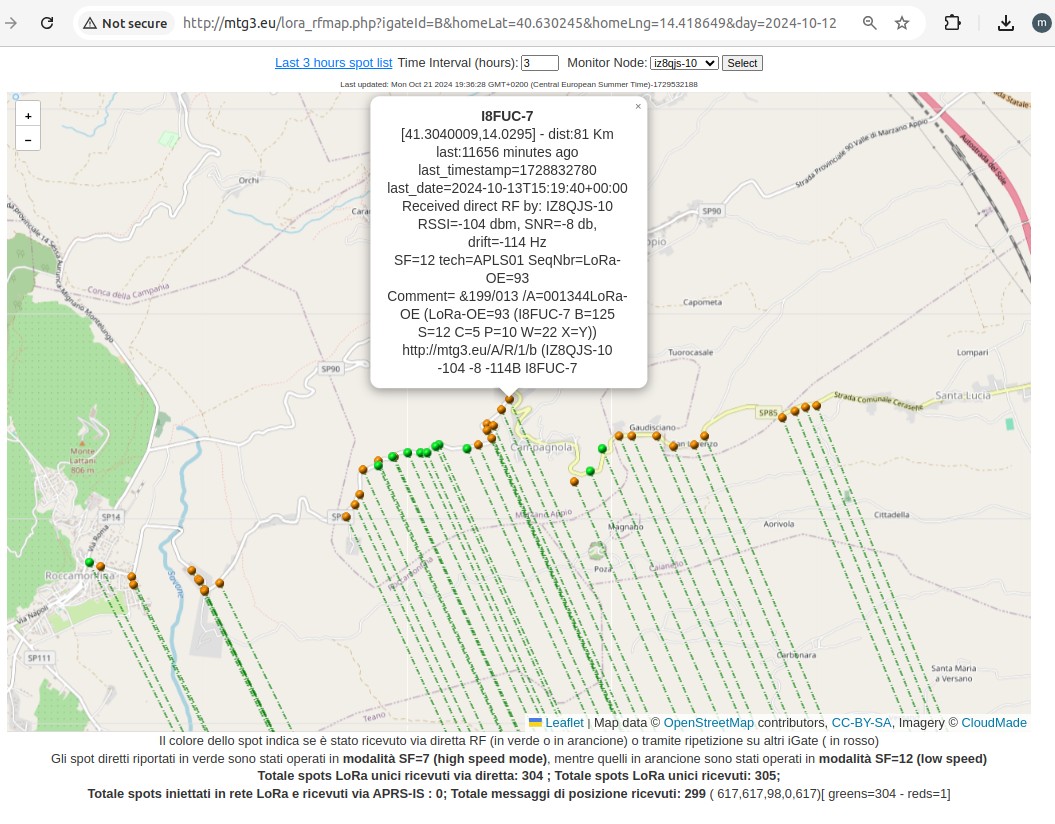Click the orange marker on SP90 label
The width and height of the screenshot is (1055, 824).
(346, 517)
